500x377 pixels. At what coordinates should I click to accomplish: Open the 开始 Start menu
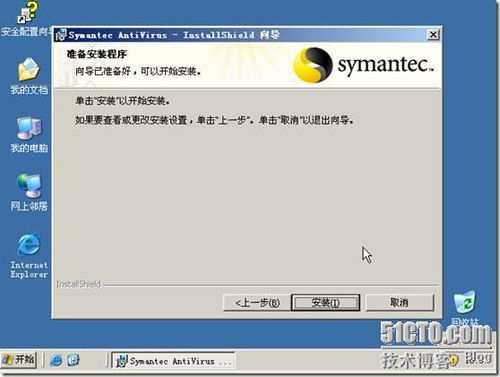point(19,360)
